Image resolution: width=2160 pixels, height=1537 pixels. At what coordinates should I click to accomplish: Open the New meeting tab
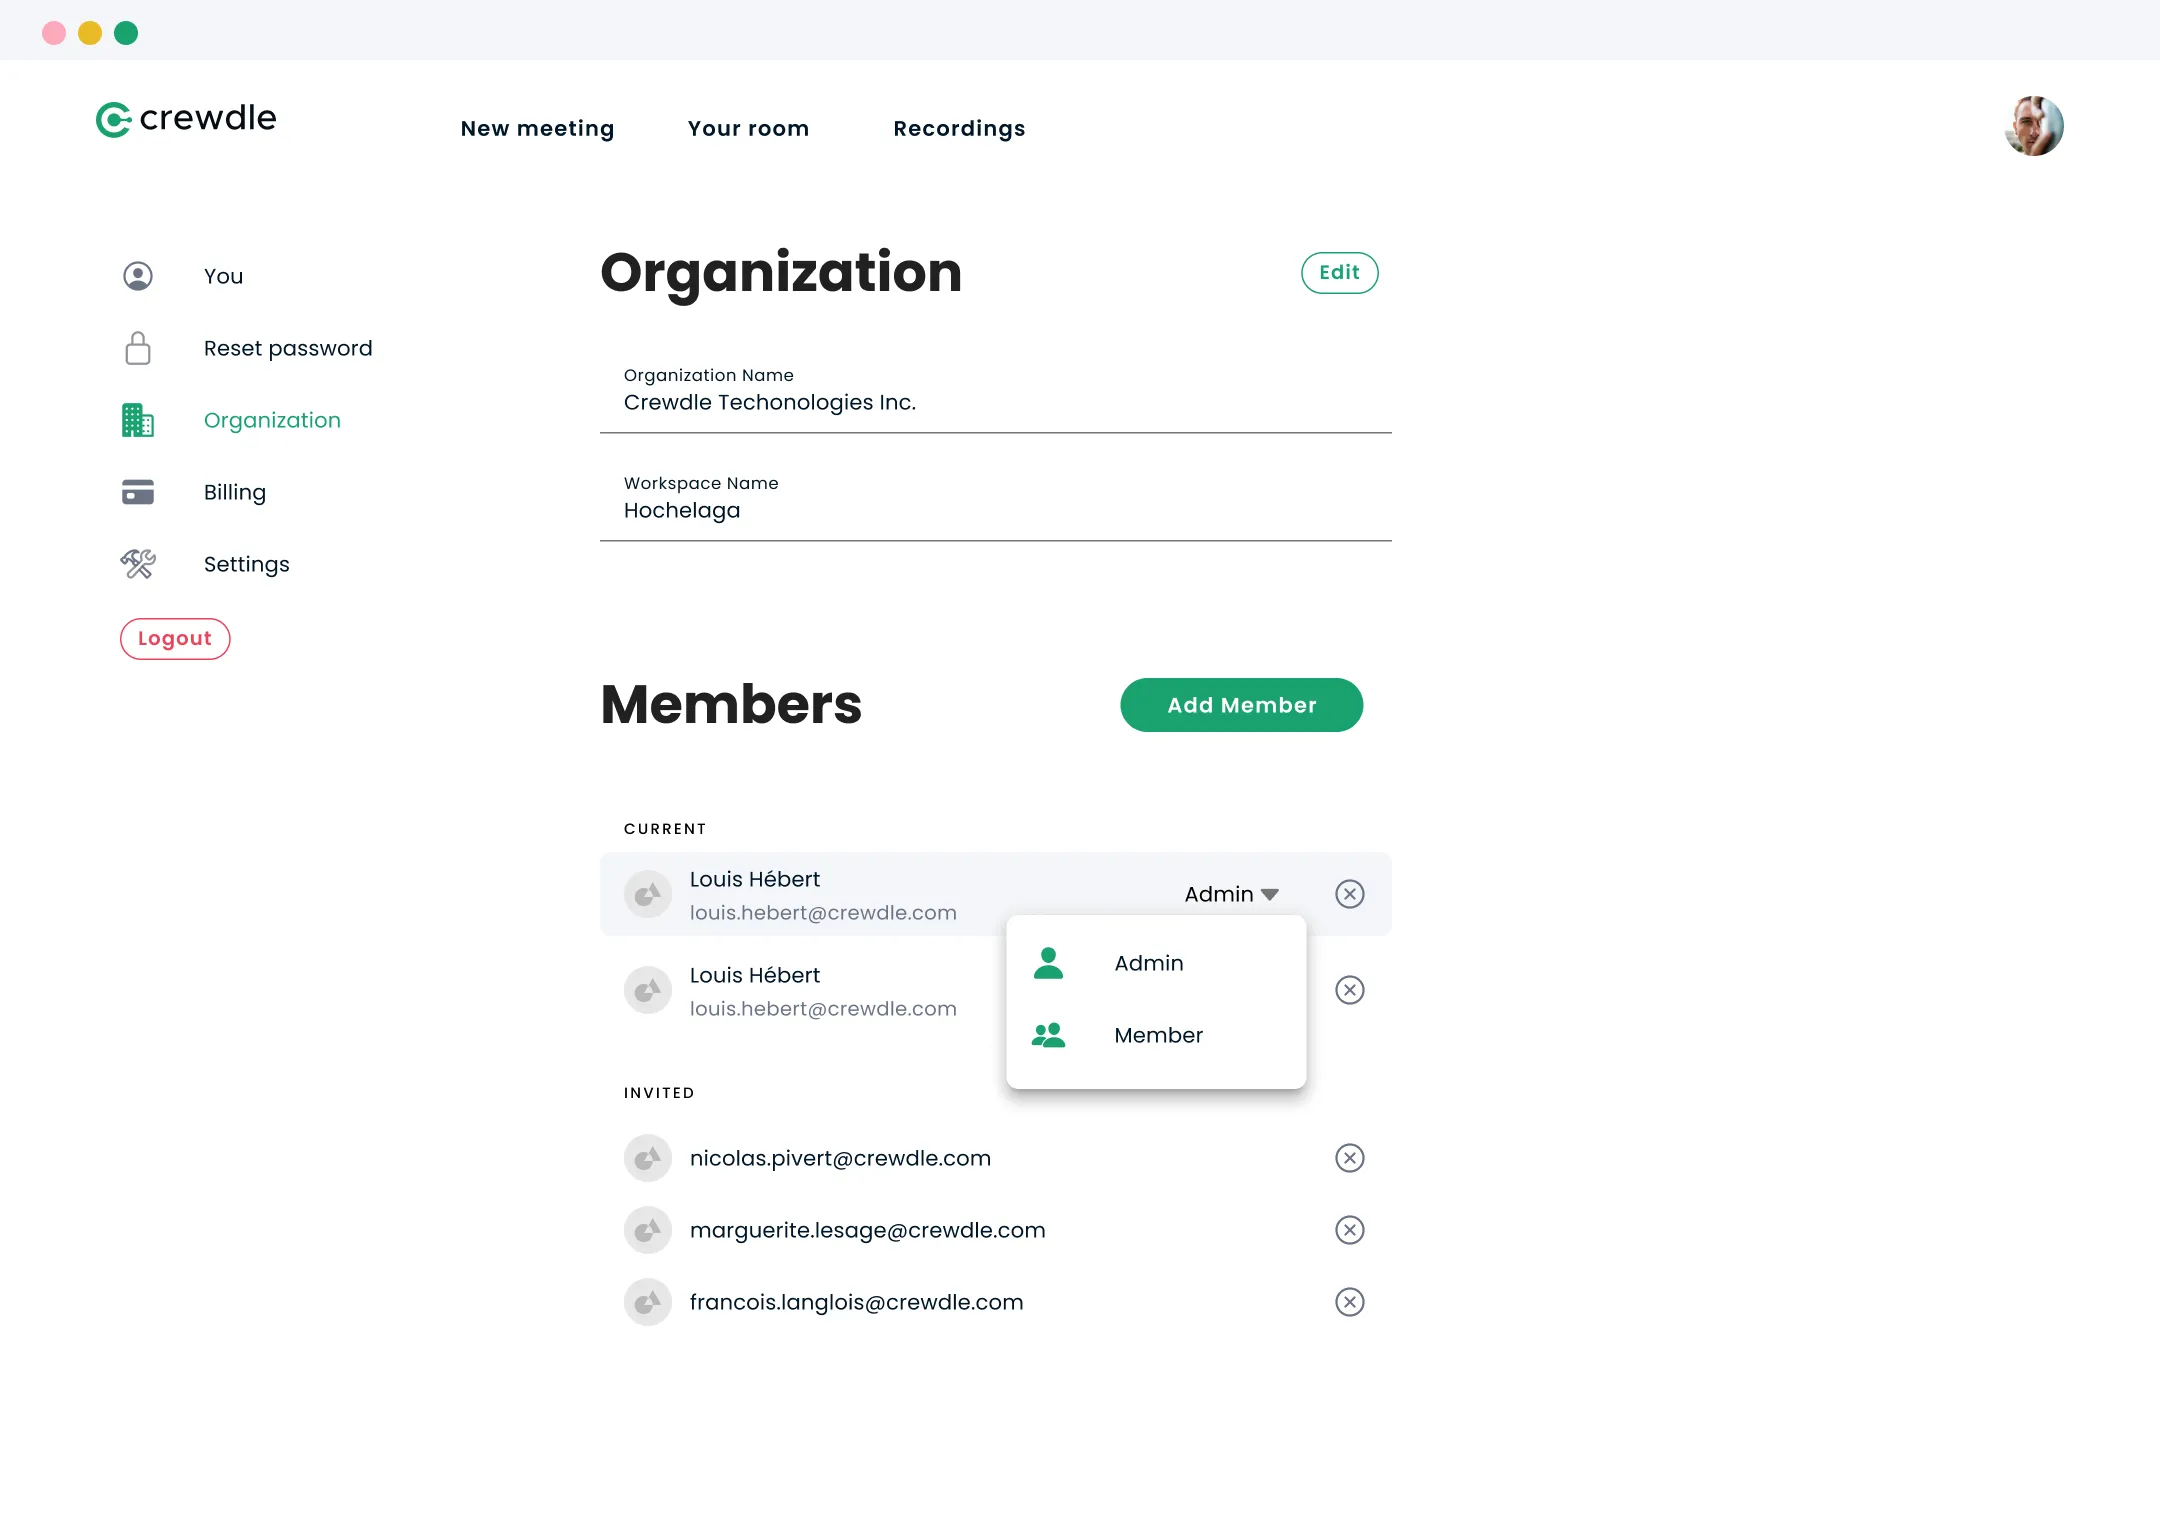click(537, 129)
